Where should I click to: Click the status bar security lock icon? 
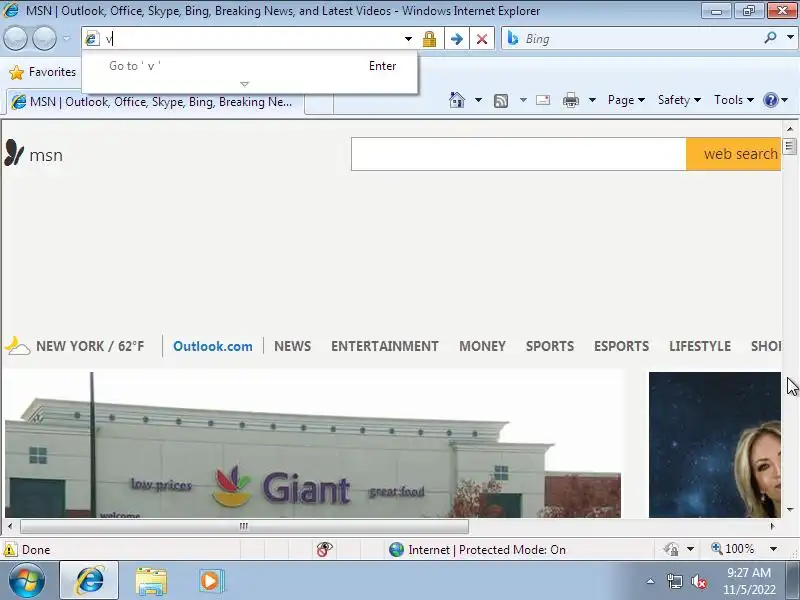[671, 549]
